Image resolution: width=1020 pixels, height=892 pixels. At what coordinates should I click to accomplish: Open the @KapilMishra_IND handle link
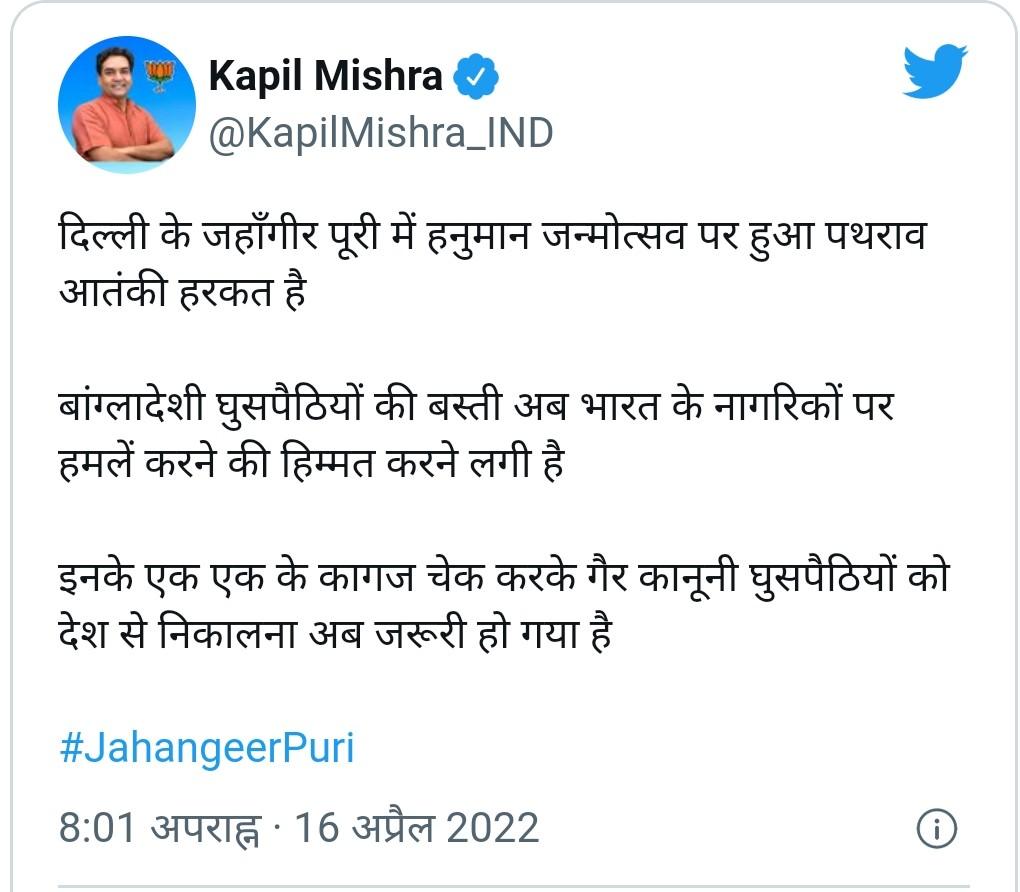380,133
